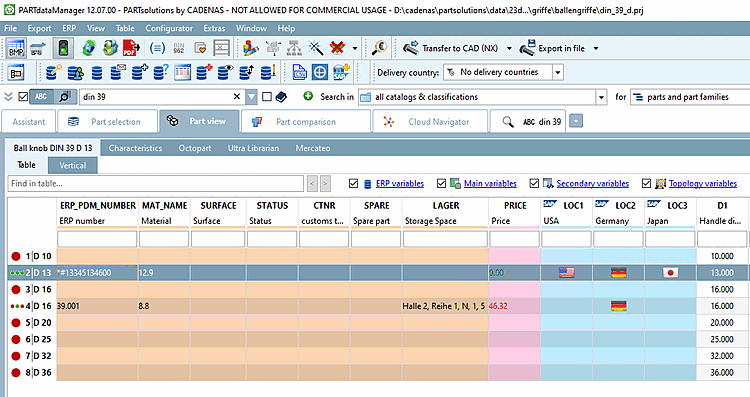Click the green plus icon beside Search in
This screenshot has height=397, width=750.
(308, 96)
